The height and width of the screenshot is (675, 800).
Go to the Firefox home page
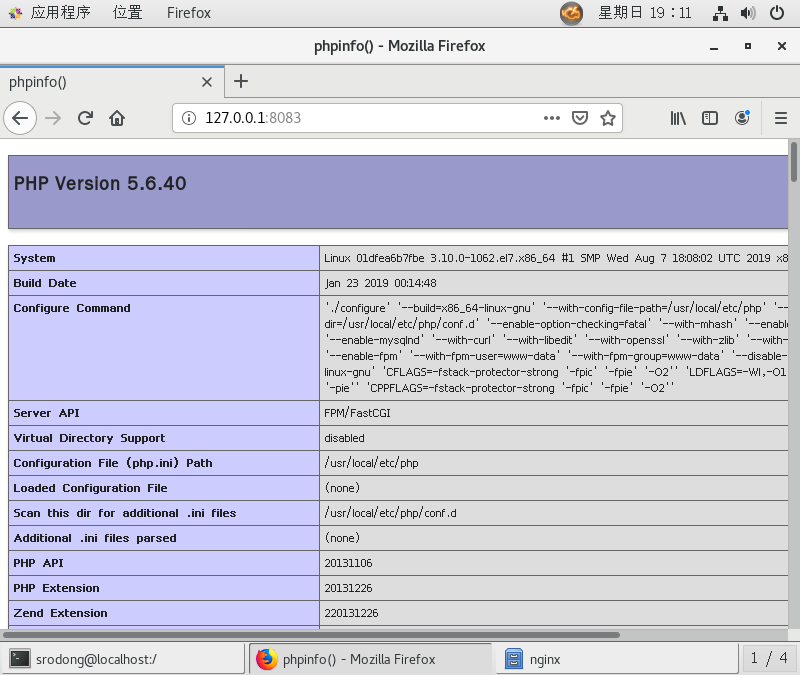(x=117, y=118)
